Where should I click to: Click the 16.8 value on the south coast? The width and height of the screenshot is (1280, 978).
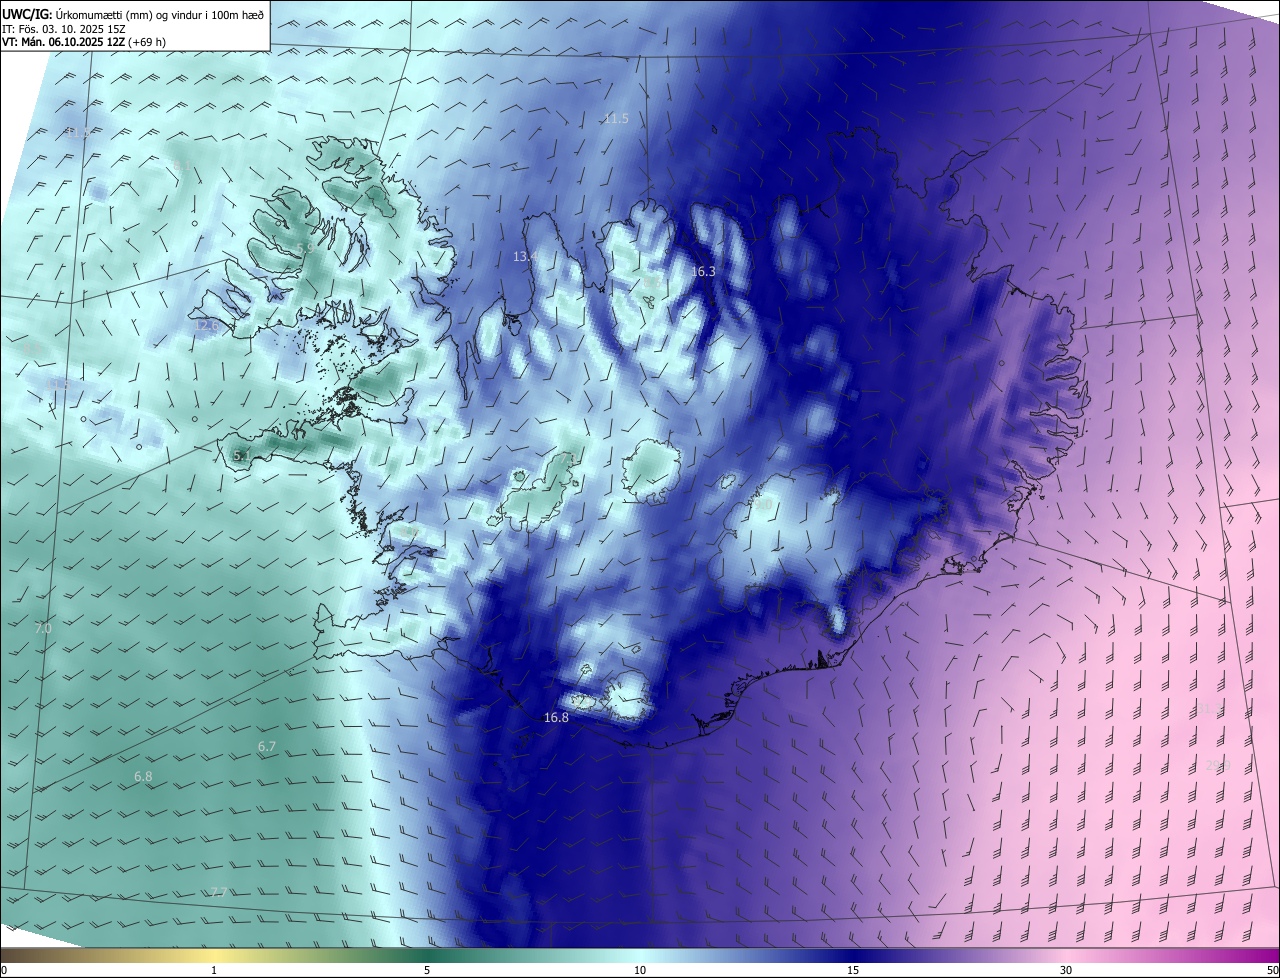pos(556,718)
